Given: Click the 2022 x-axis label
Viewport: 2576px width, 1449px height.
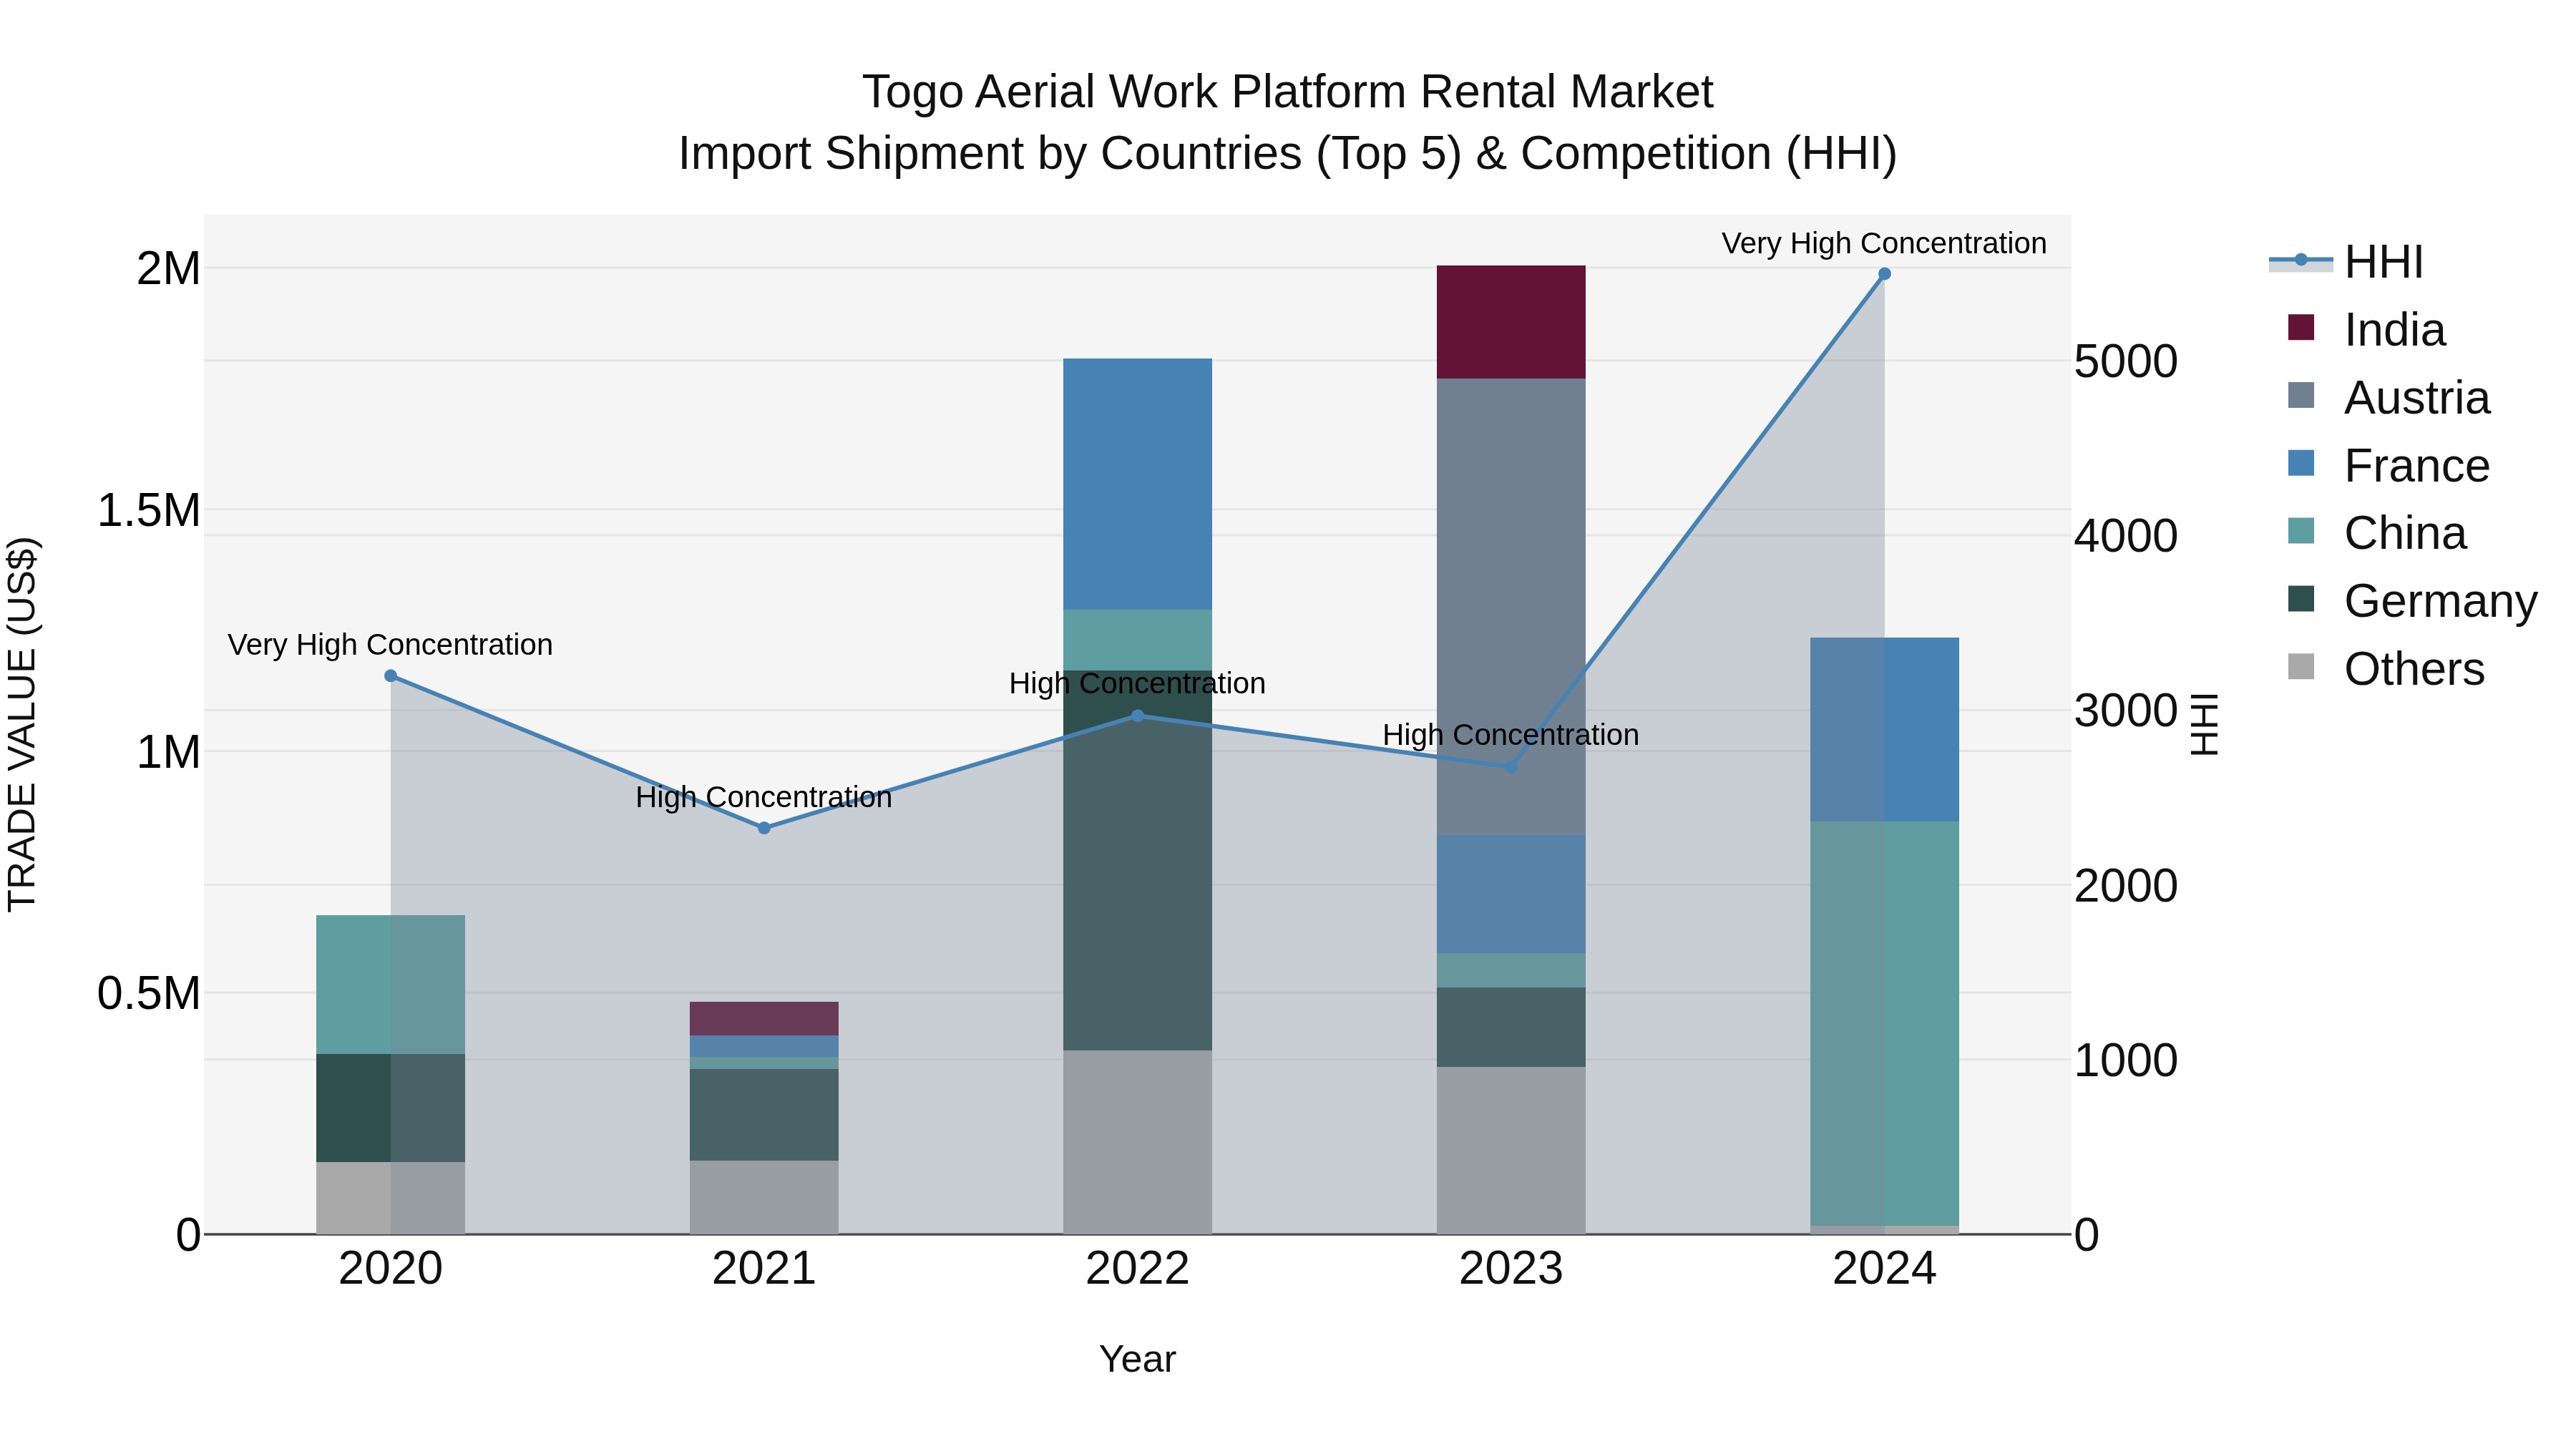Looking at the screenshot, I should (1137, 1269).
